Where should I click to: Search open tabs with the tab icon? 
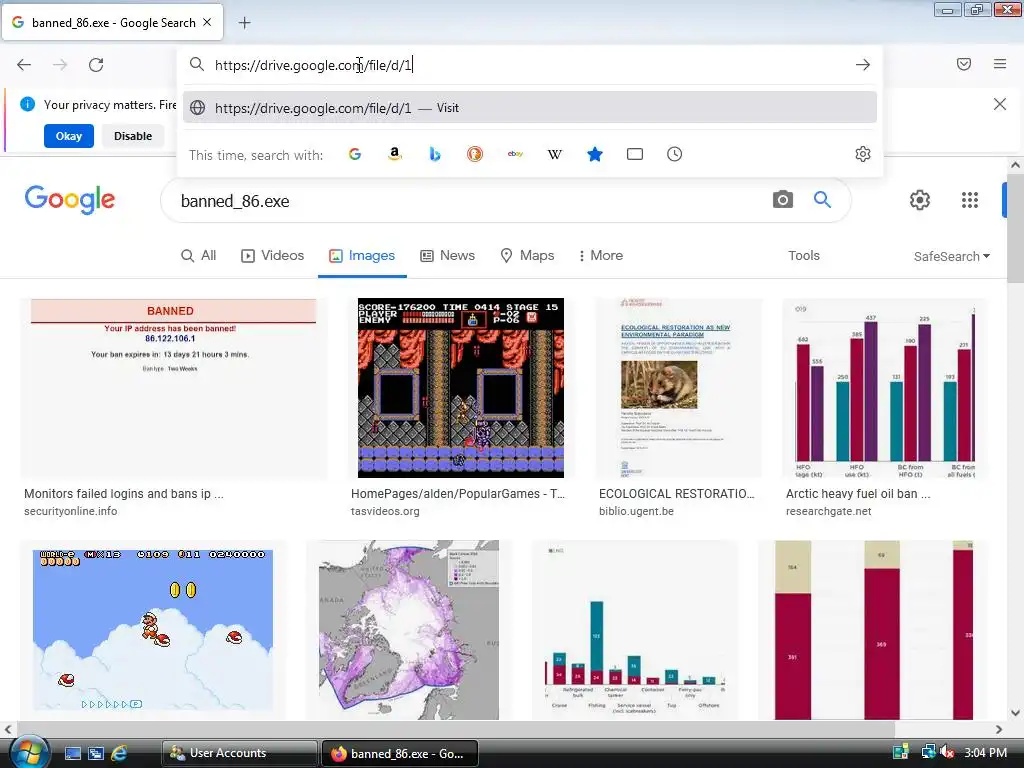click(635, 154)
